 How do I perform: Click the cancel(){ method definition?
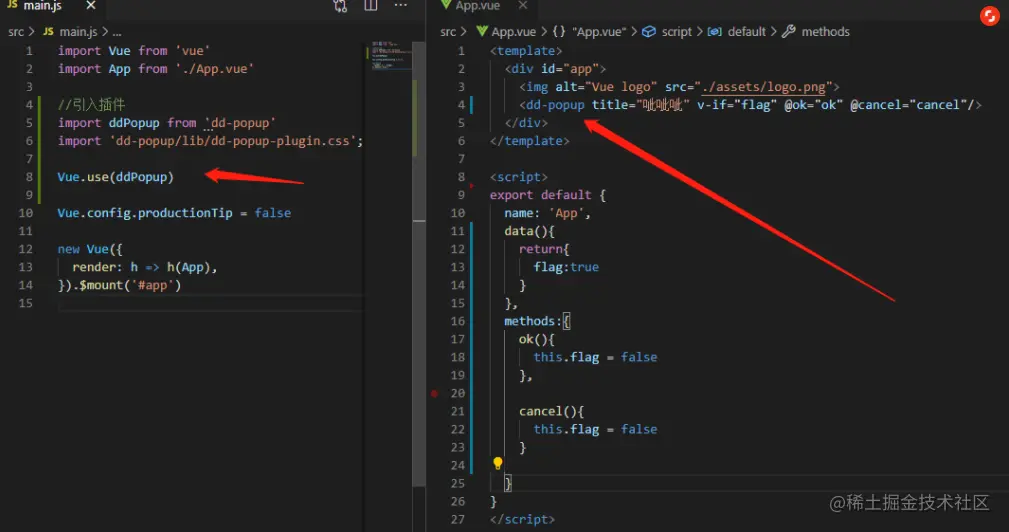coord(551,411)
